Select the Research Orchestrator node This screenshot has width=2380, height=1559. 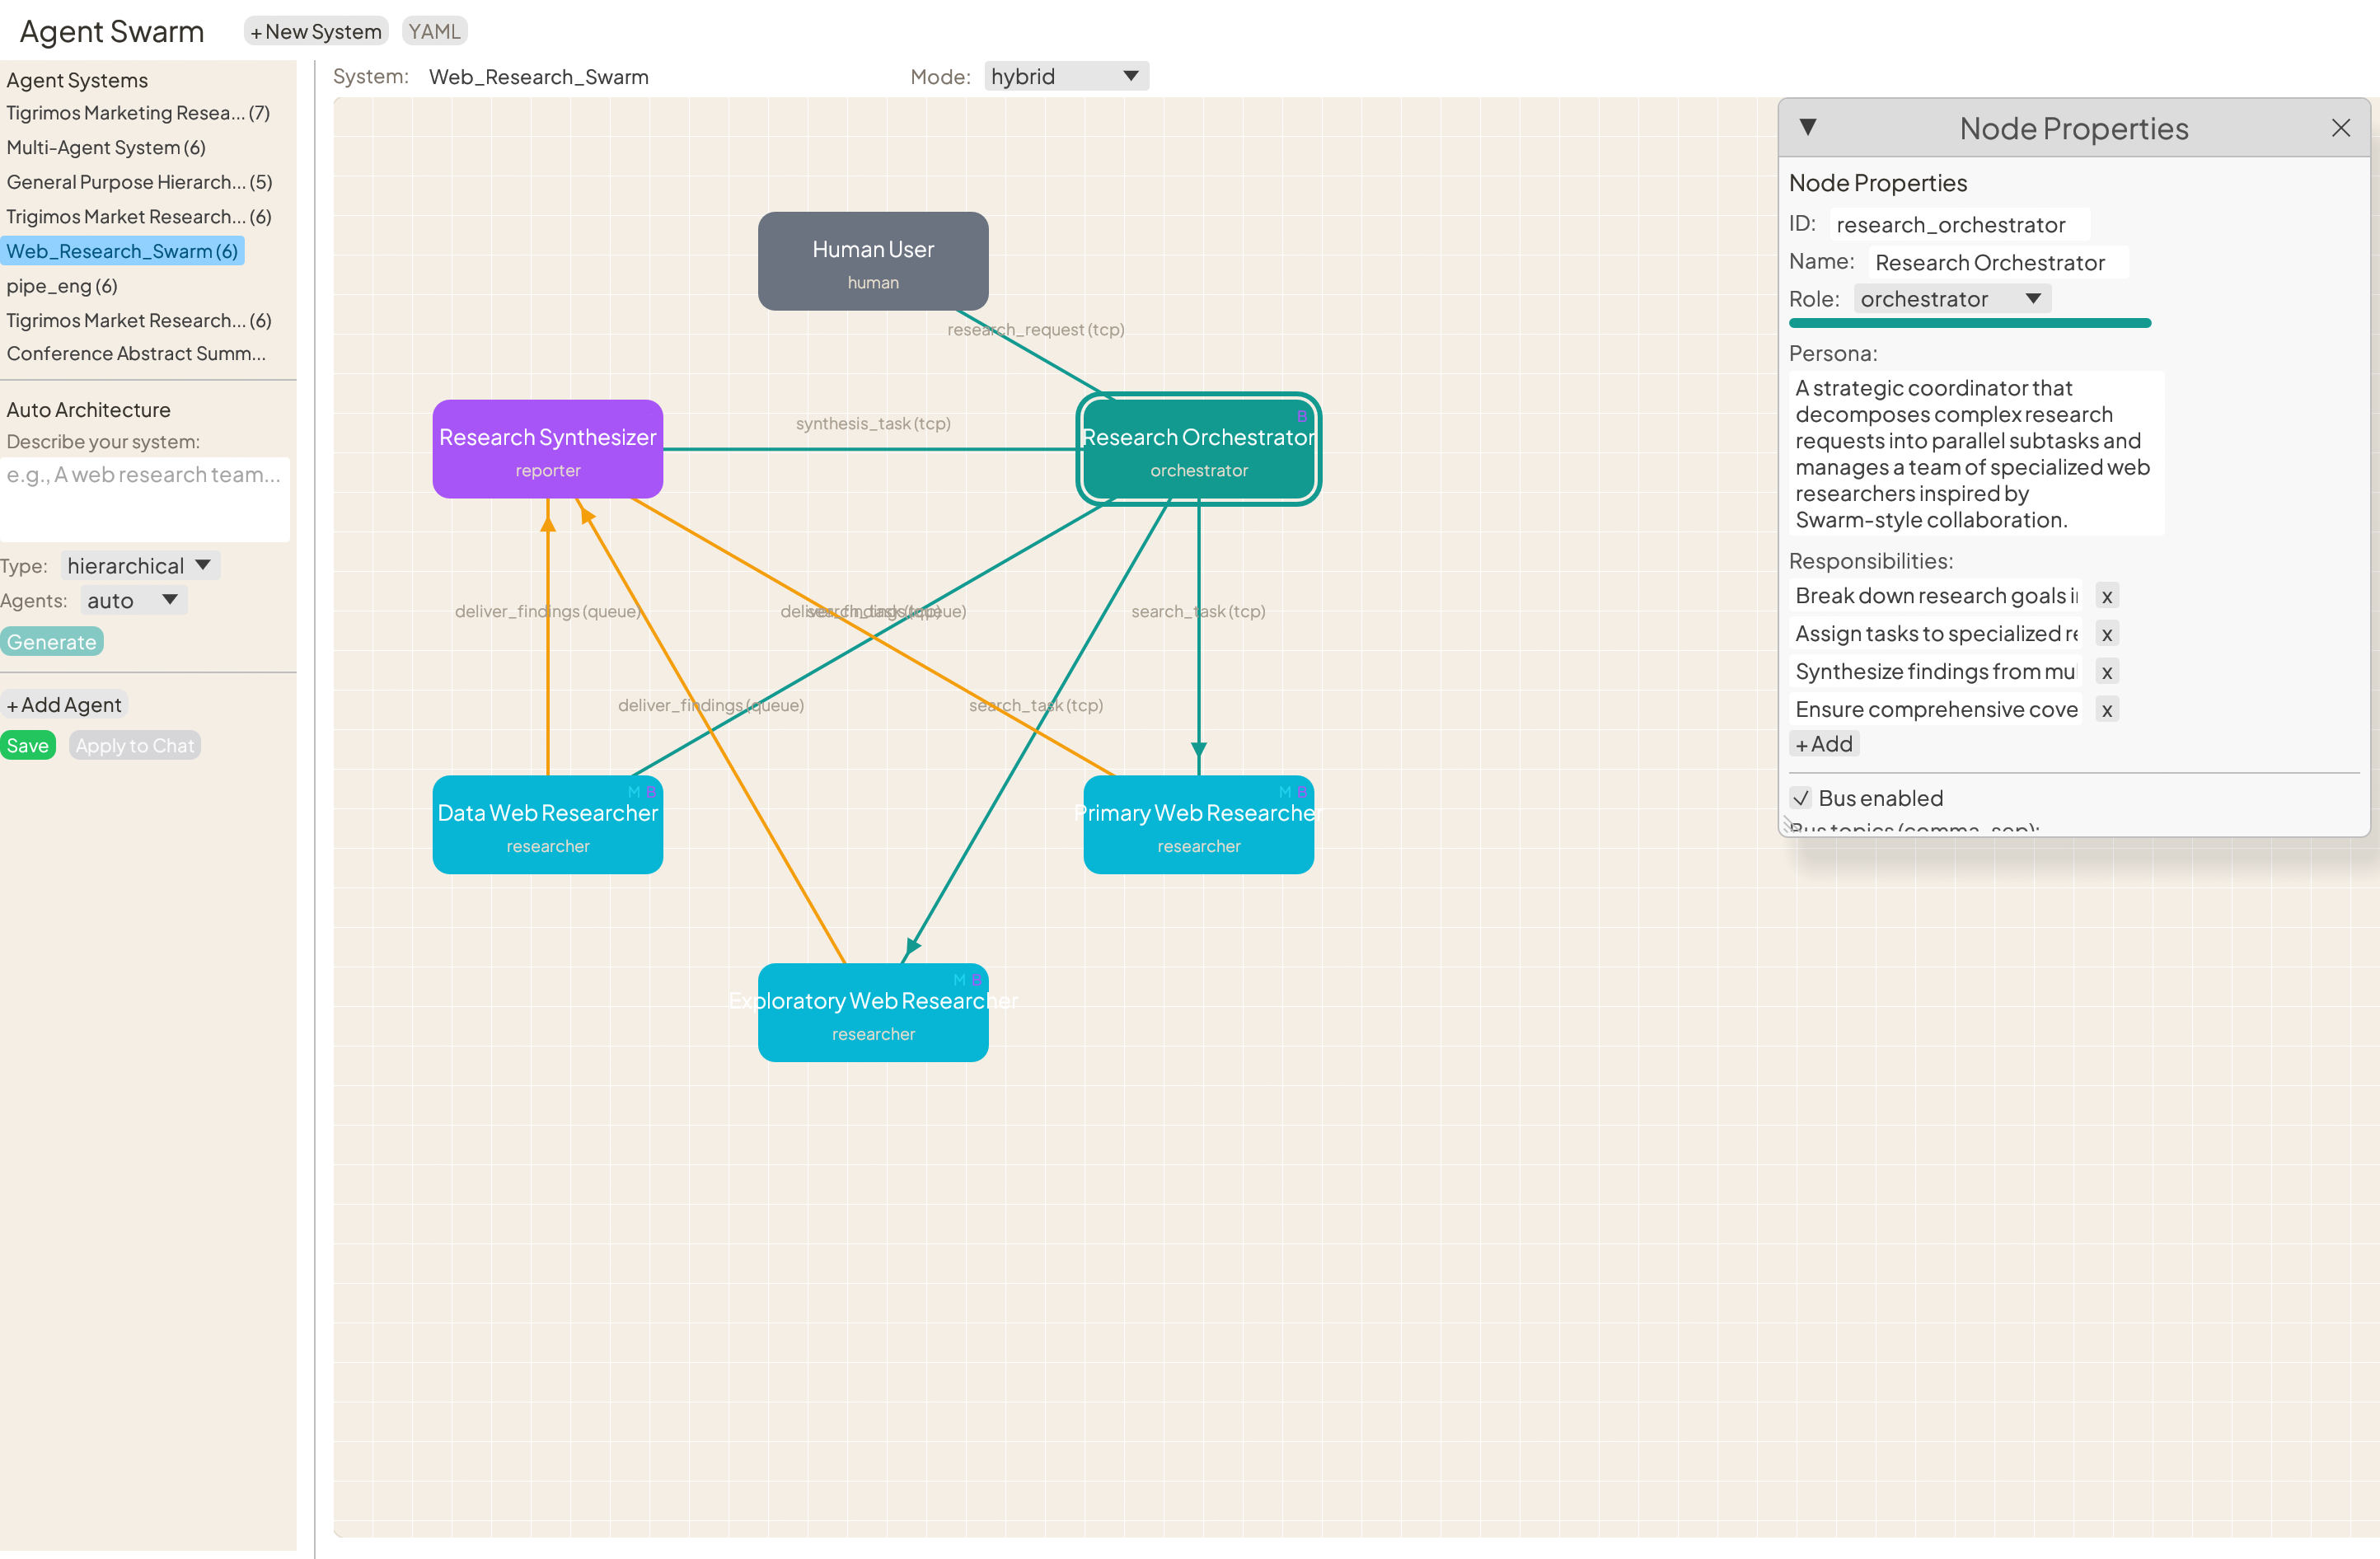click(1198, 449)
